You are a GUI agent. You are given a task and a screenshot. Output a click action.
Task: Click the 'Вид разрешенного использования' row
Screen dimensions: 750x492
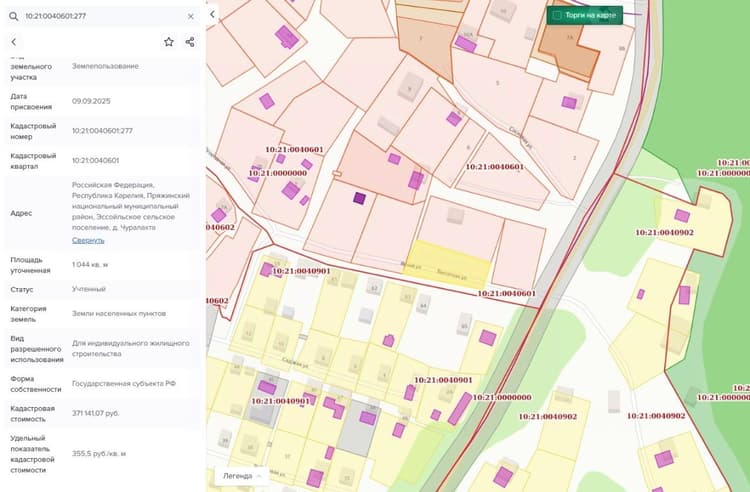pos(103,349)
